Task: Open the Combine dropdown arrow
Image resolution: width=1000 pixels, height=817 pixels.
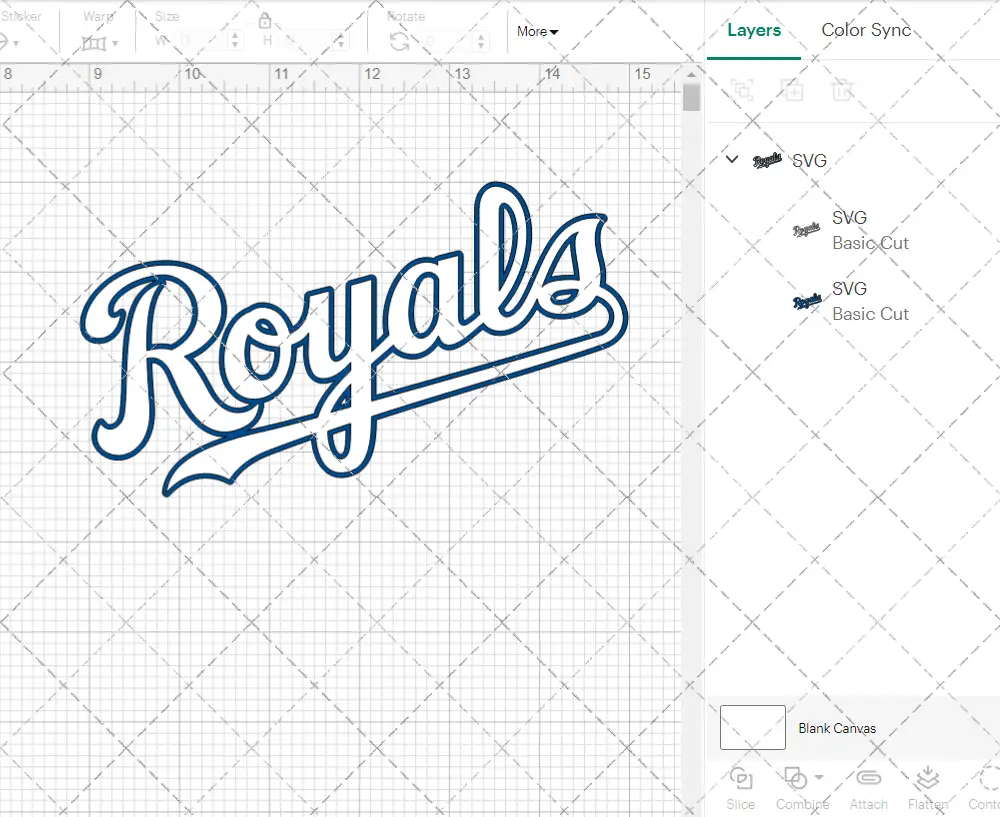Action: [x=819, y=777]
